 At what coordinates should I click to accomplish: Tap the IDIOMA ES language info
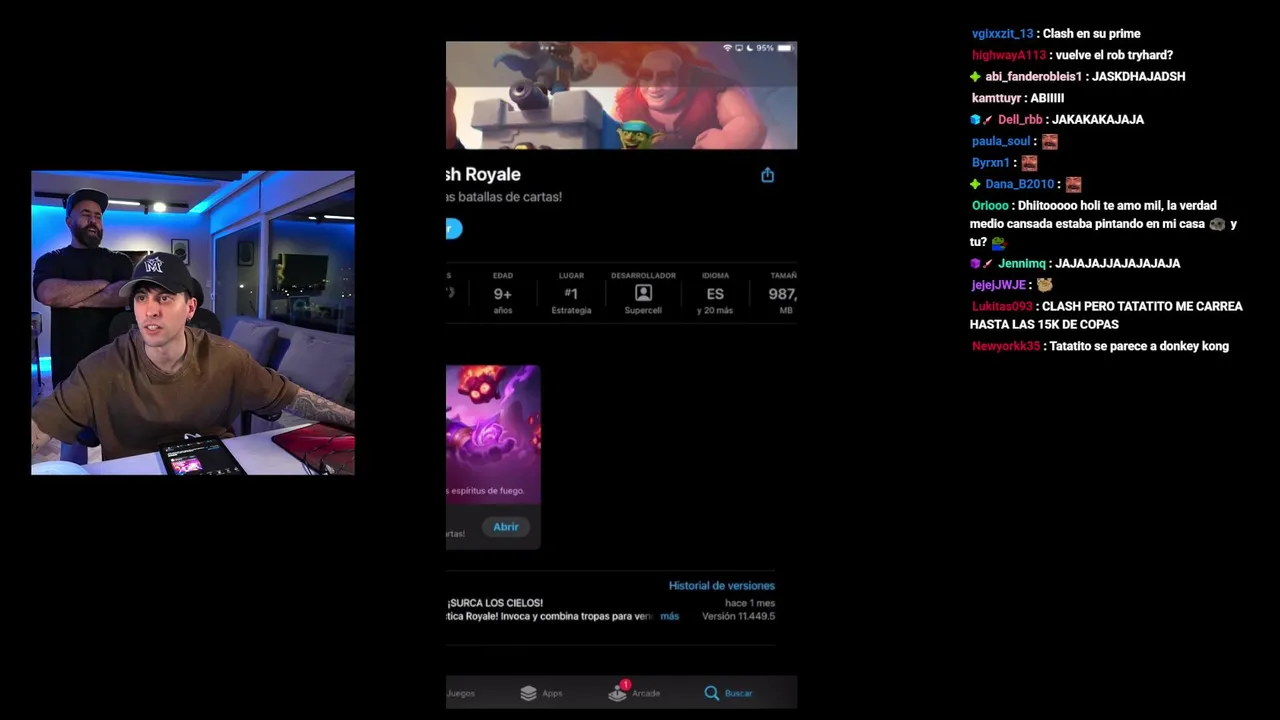[715, 293]
